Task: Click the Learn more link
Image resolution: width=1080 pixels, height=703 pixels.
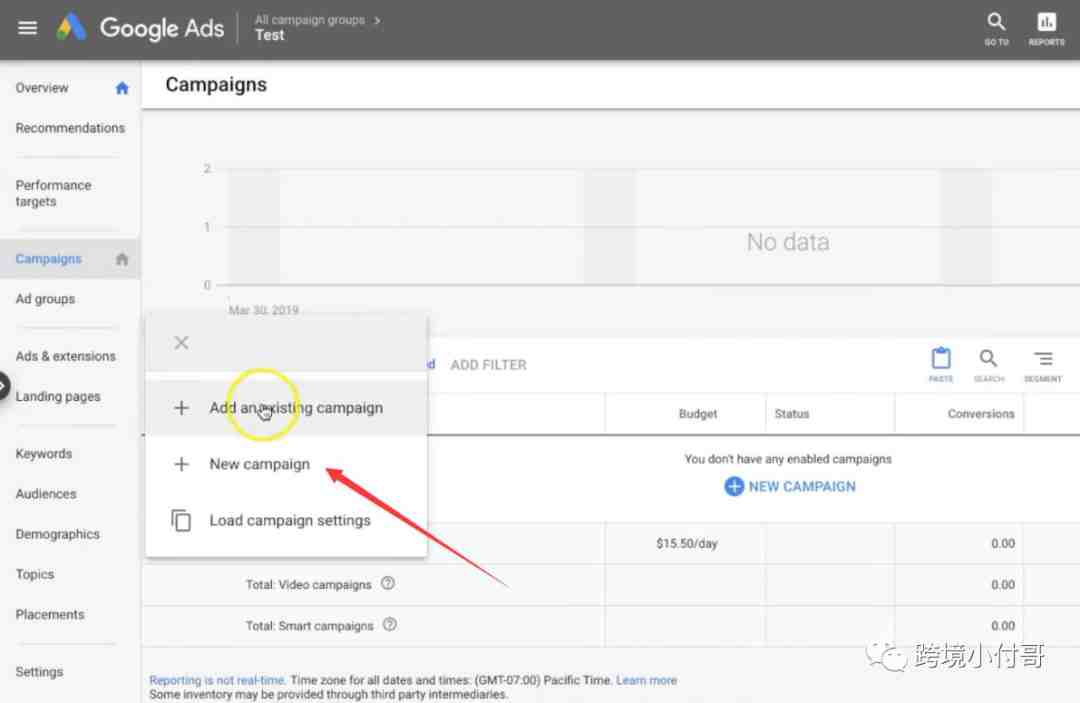Action: pyautogui.click(x=646, y=680)
